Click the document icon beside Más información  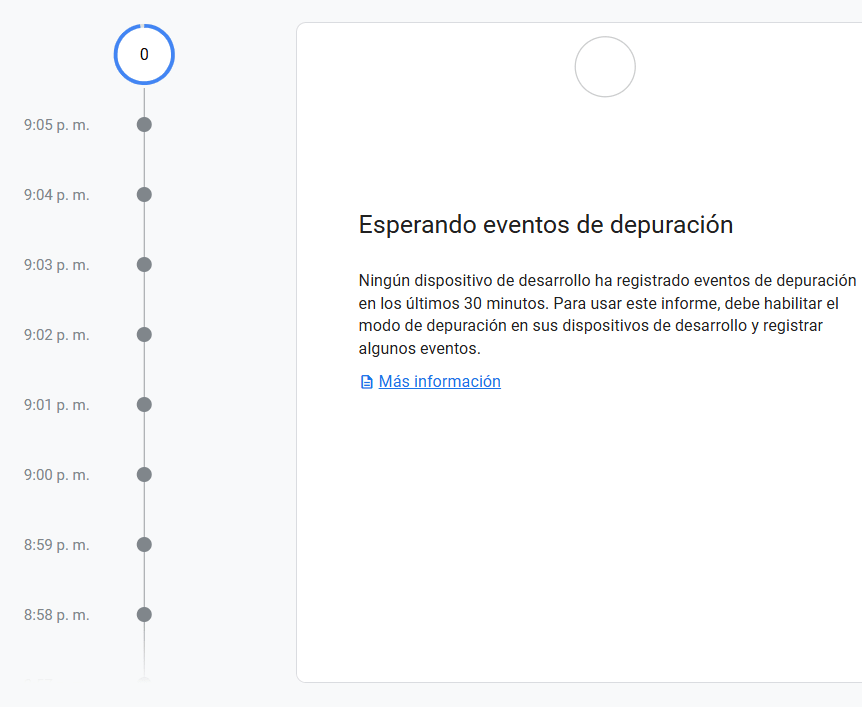pos(366,382)
